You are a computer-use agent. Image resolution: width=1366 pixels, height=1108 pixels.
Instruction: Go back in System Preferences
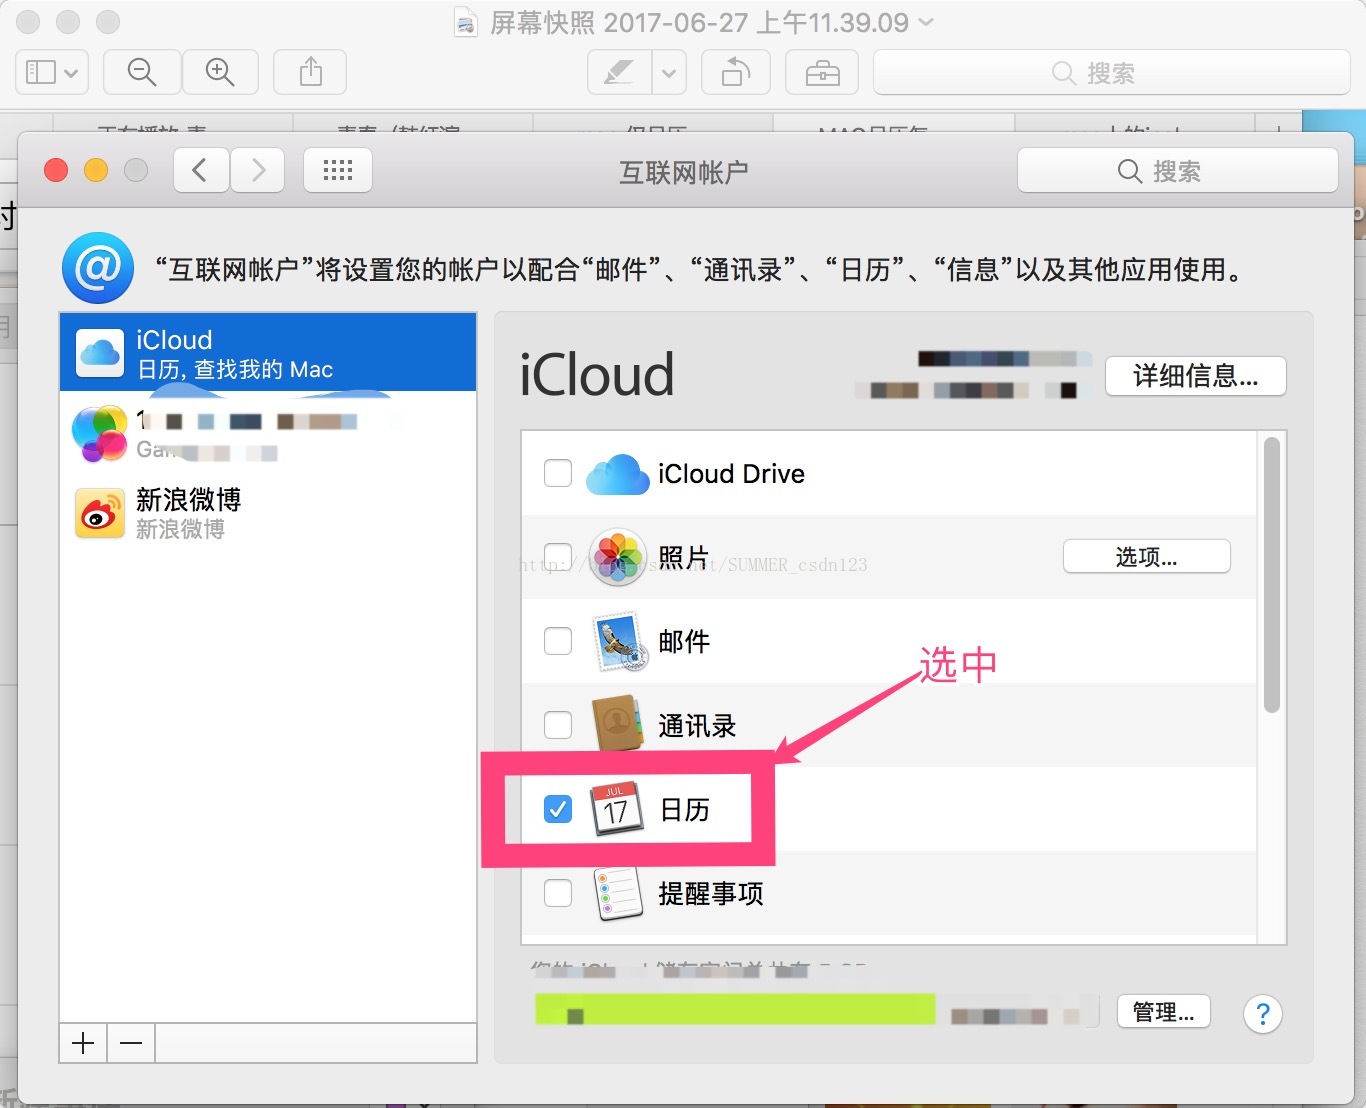pos(201,170)
